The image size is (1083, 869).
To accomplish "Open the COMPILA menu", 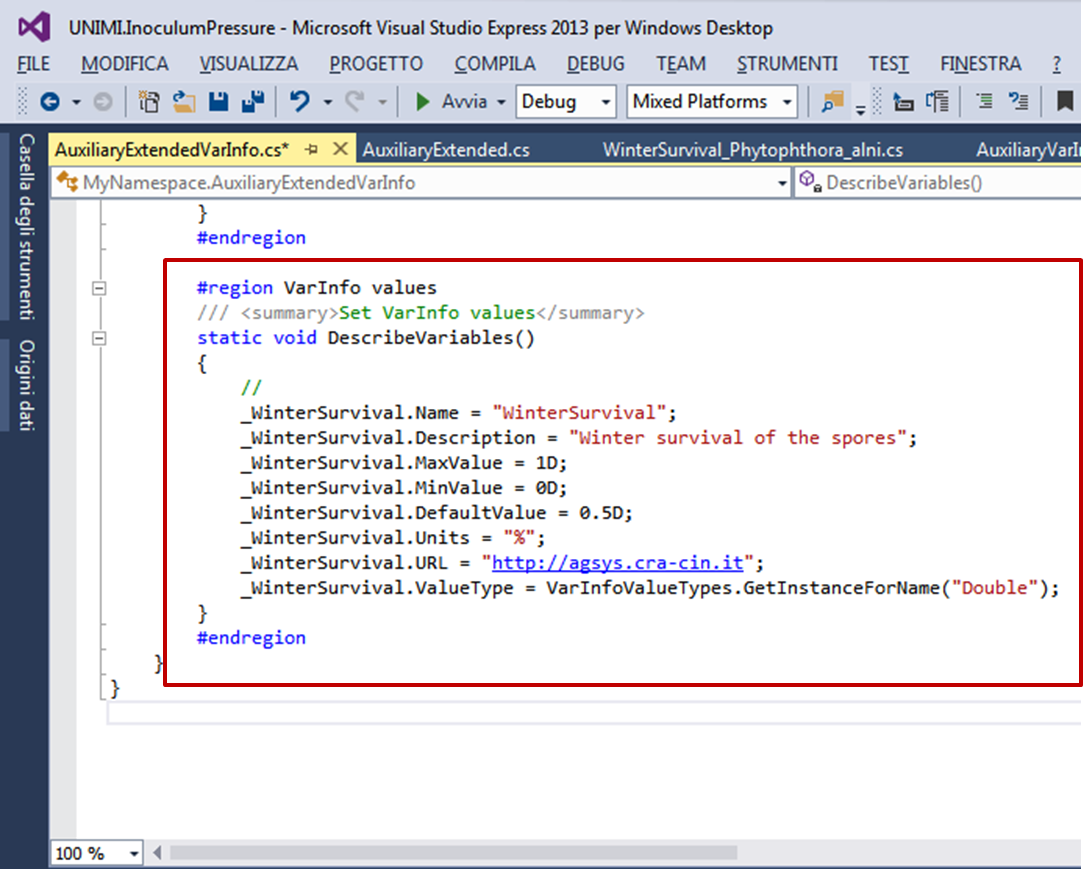I will tap(495, 64).
